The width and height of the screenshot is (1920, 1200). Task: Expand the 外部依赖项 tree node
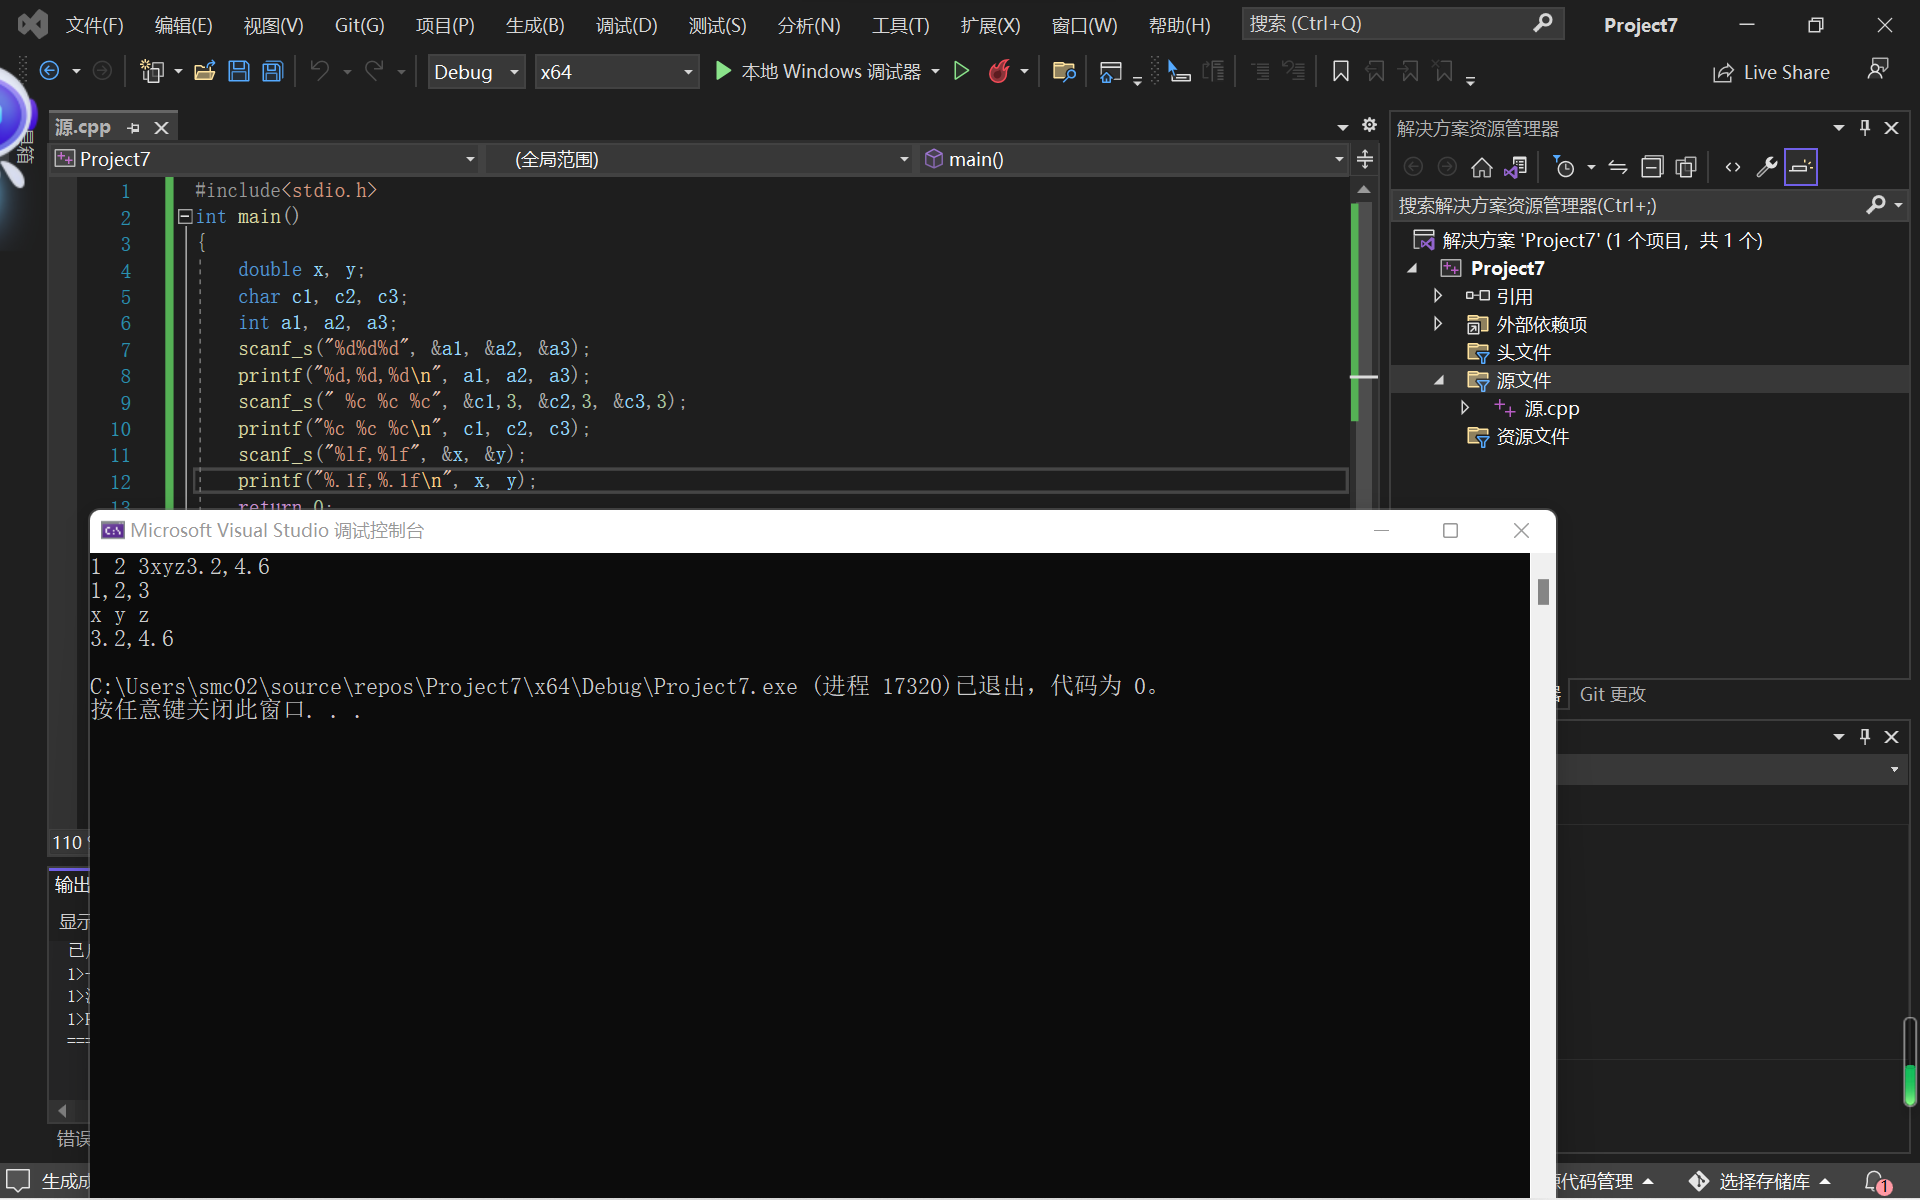click(x=1438, y=324)
